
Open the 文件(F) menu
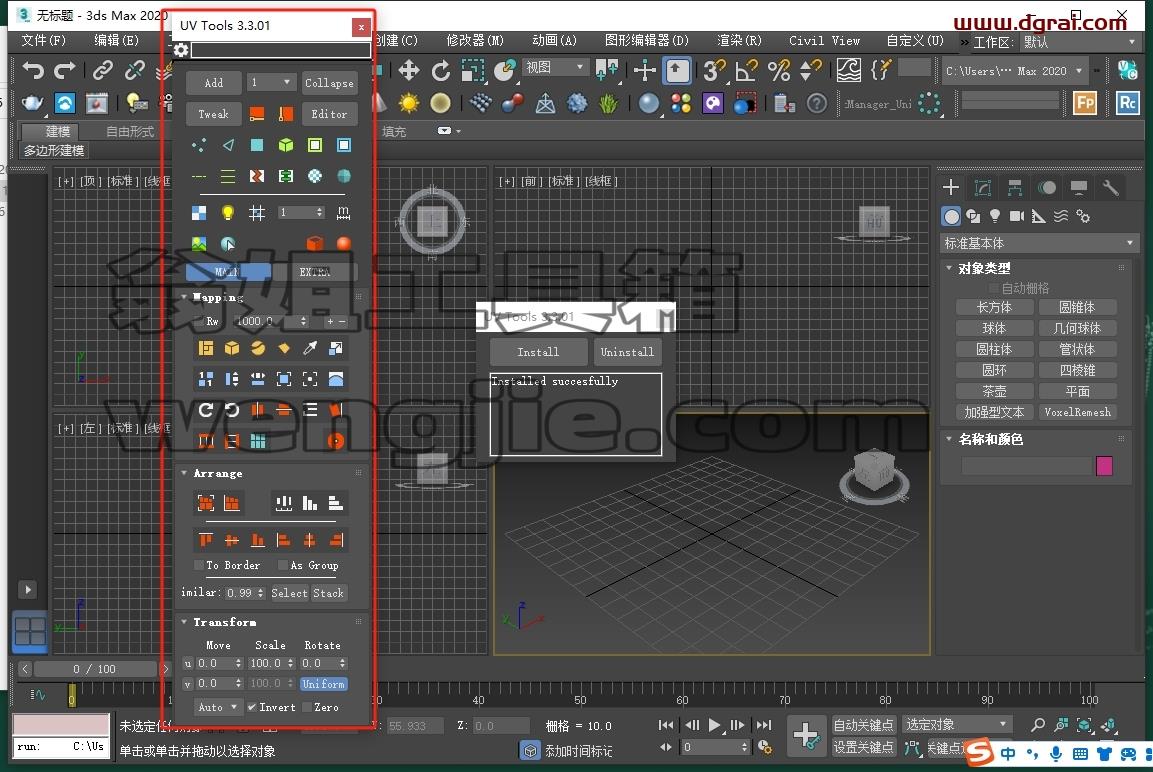pyautogui.click(x=43, y=40)
